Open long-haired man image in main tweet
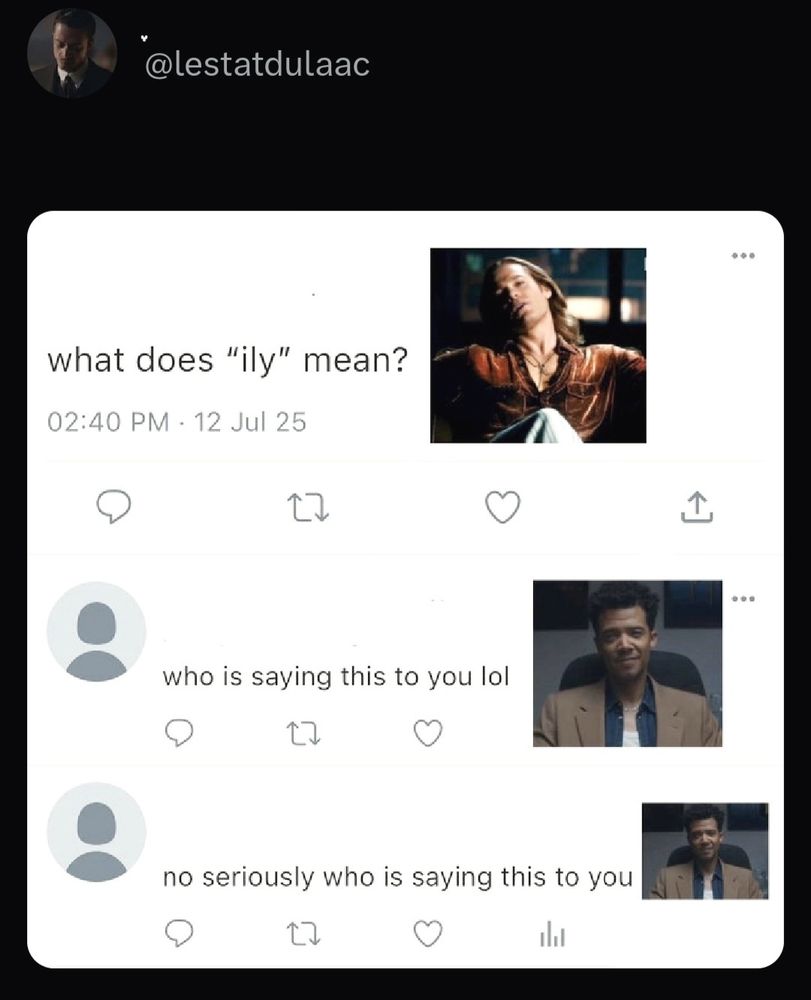This screenshot has height=1000, width=811. point(538,345)
